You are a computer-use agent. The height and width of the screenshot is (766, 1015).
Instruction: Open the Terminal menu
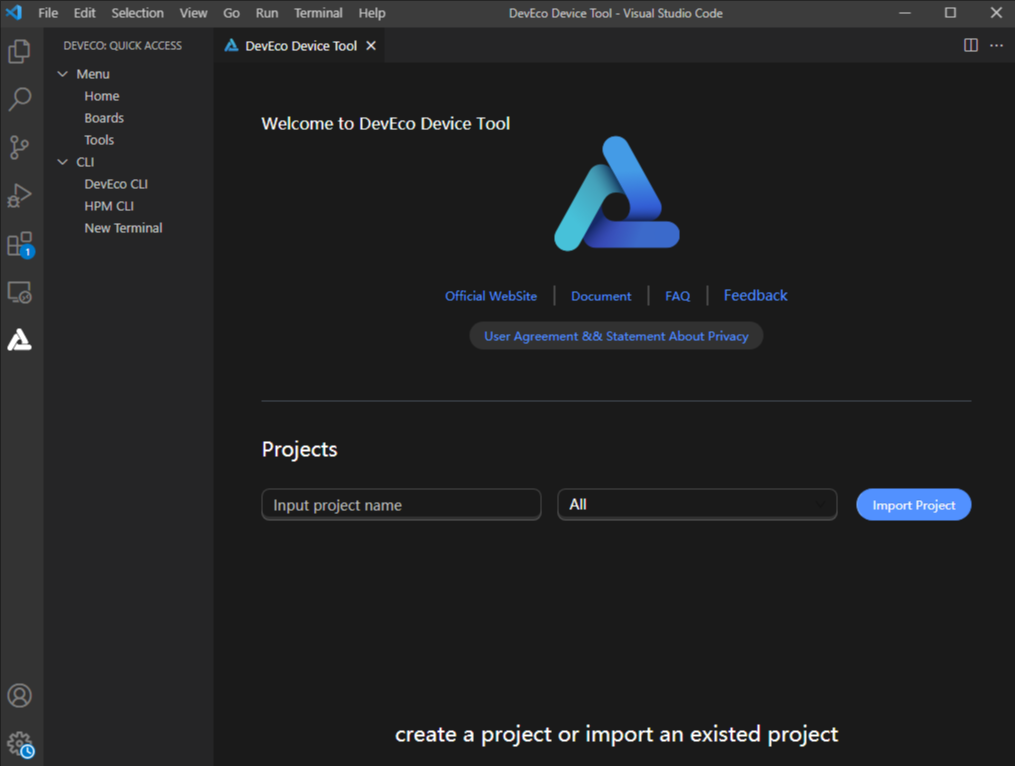(318, 13)
